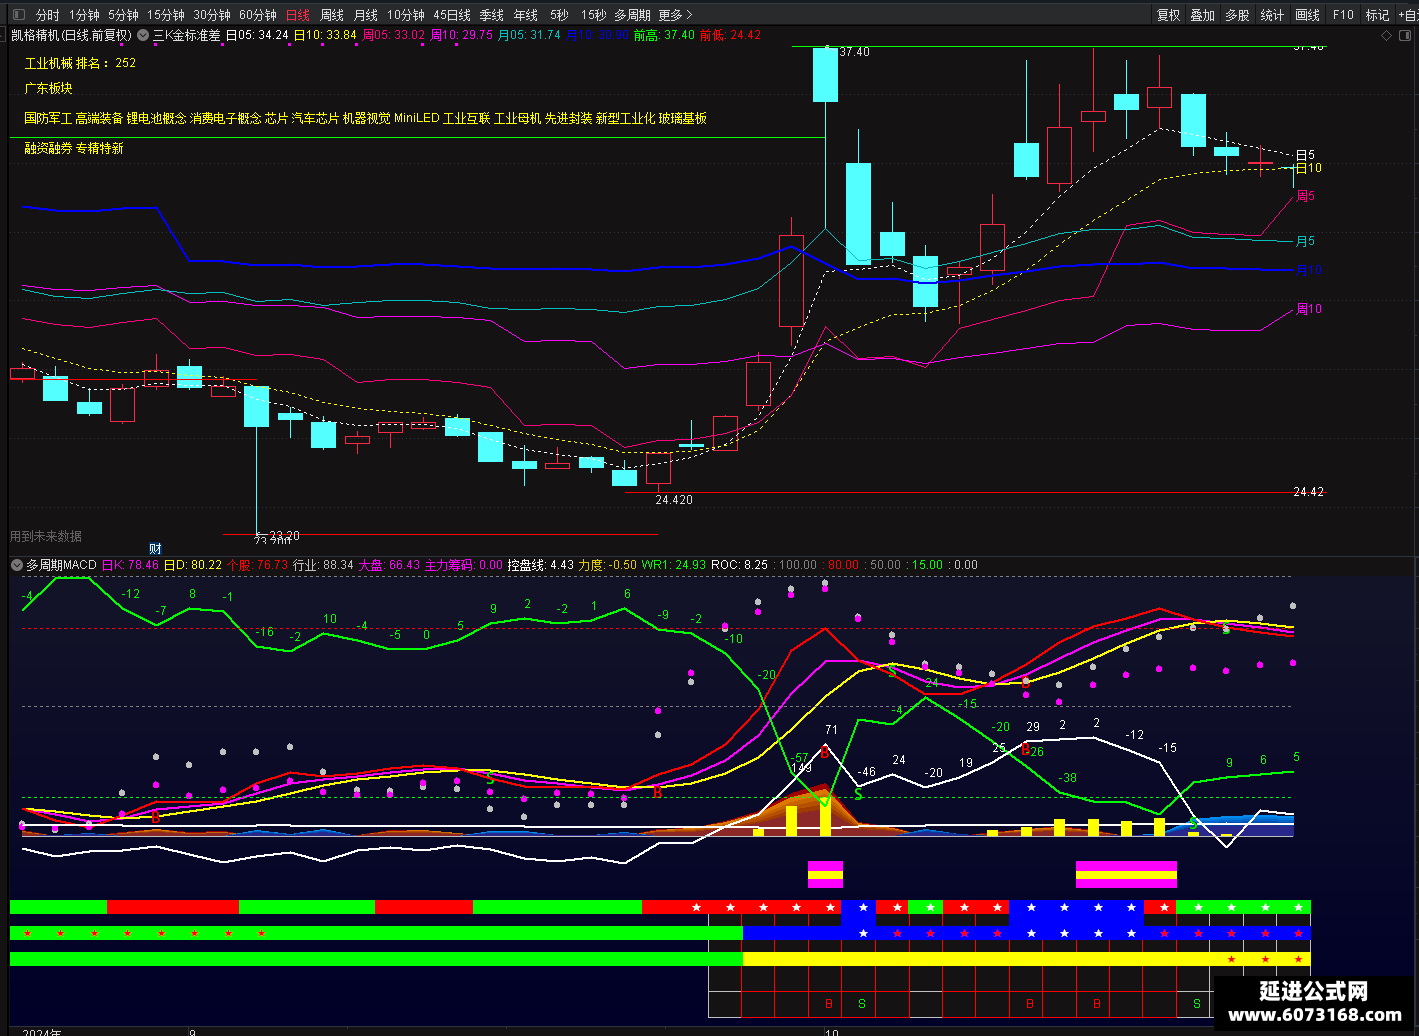Toggle the left sidebar panel icon
This screenshot has height=1036, width=1419.
(x=19, y=15)
